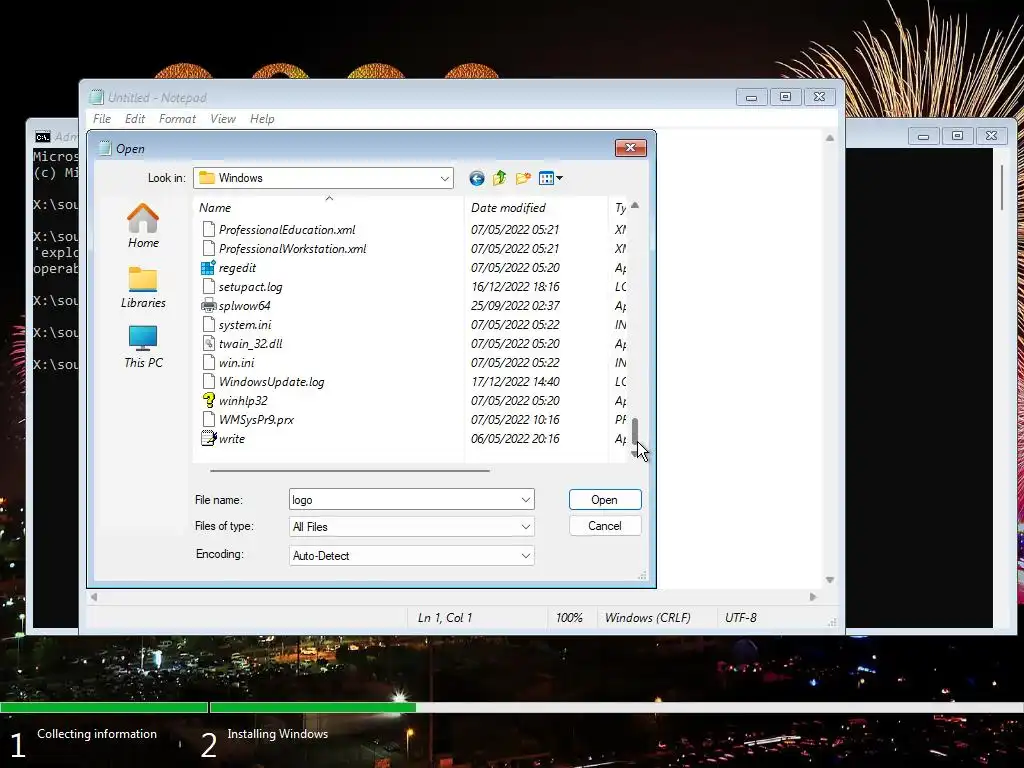1024x768 pixels.
Task: Click Notepad's vertical scroll-down arrow
Action: [829, 580]
